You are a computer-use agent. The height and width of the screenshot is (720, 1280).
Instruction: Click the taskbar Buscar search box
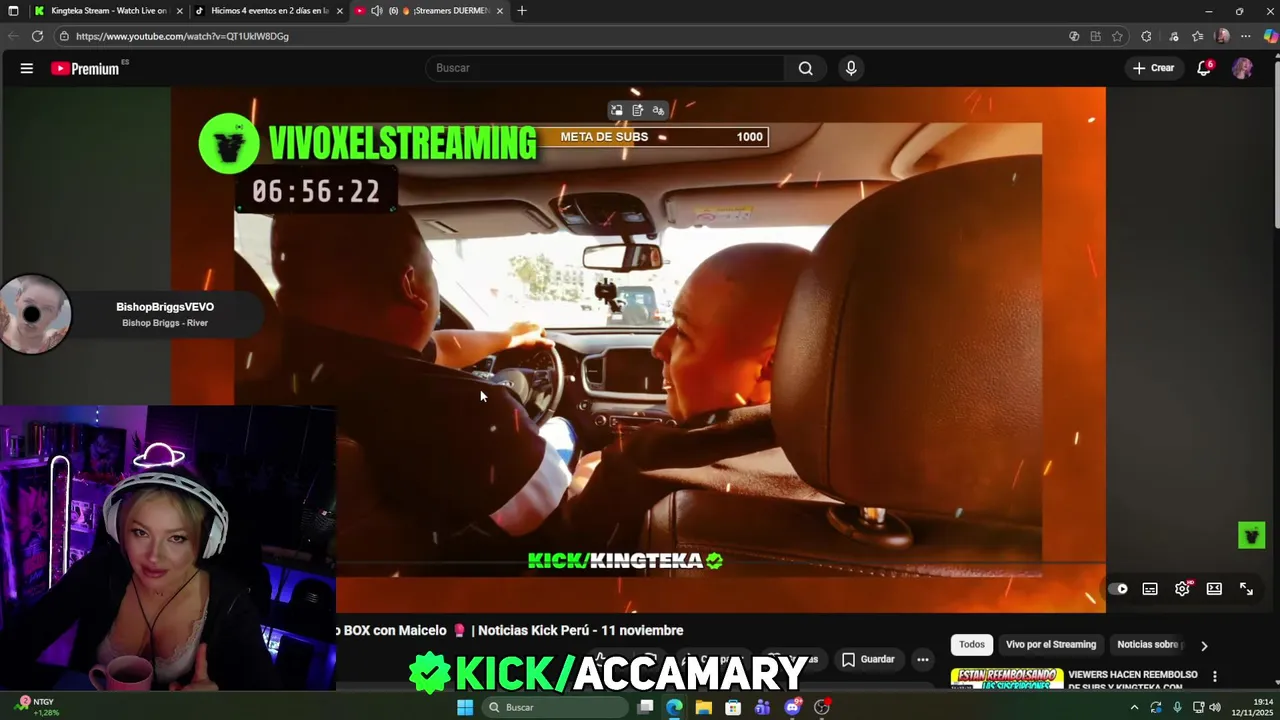click(x=555, y=707)
